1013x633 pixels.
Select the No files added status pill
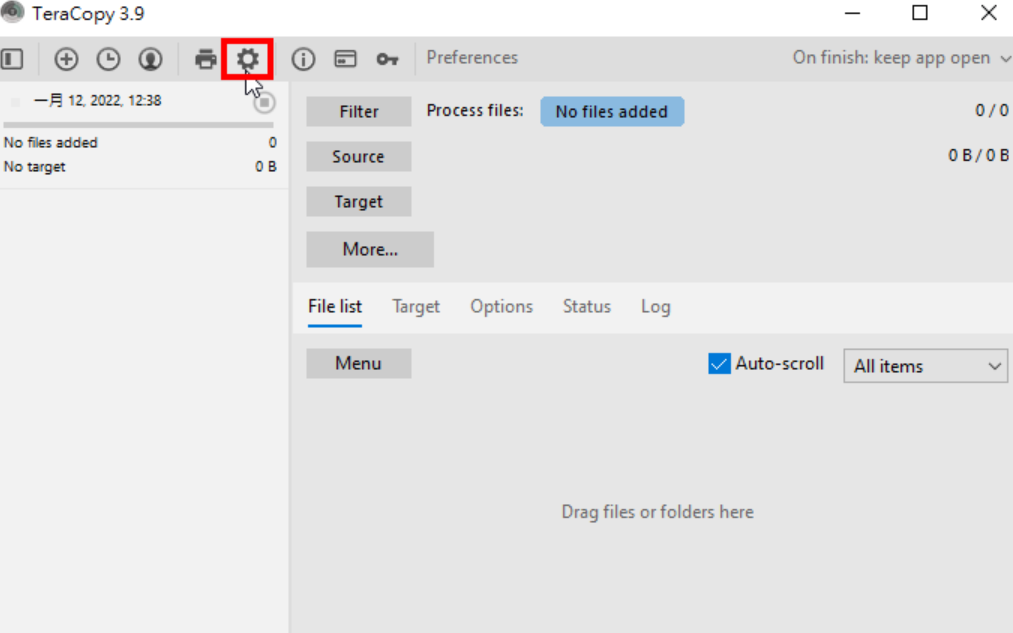pyautogui.click(x=612, y=112)
